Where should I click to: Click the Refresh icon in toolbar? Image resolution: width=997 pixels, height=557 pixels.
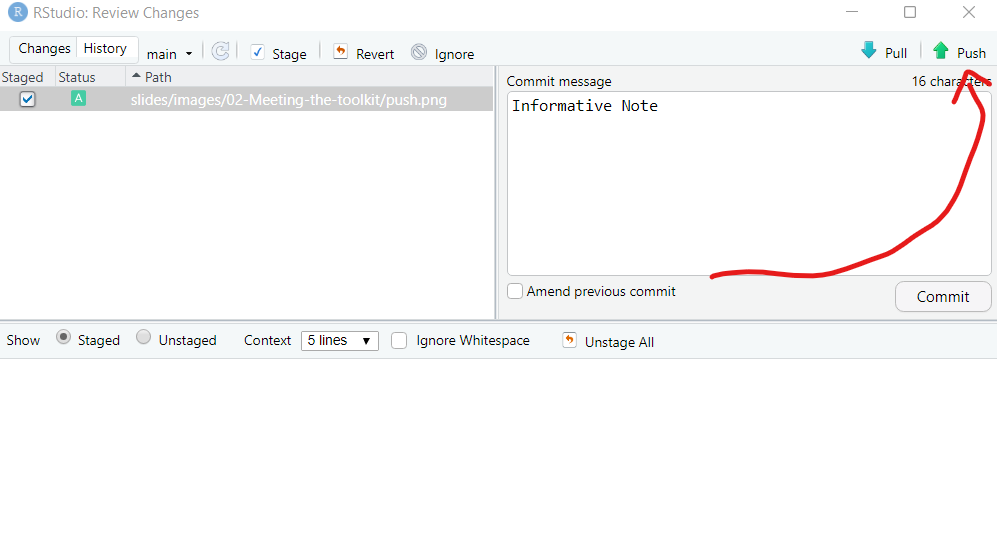[x=220, y=52]
